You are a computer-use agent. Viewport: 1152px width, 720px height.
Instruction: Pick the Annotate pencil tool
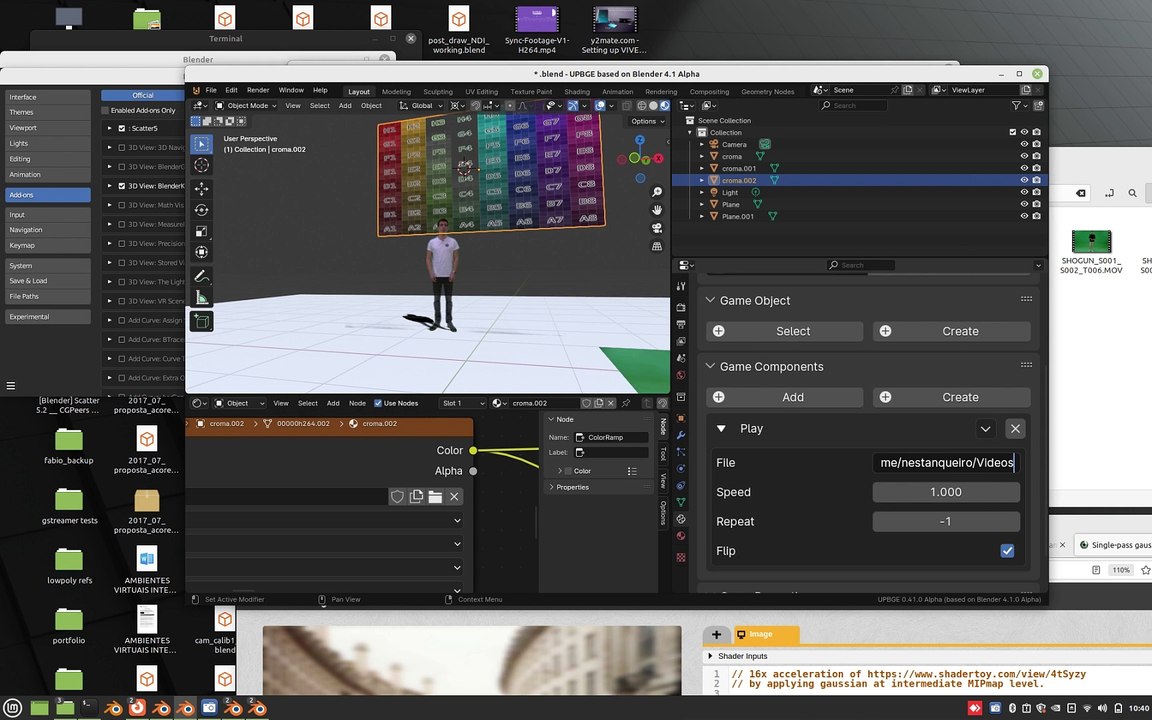[201, 276]
